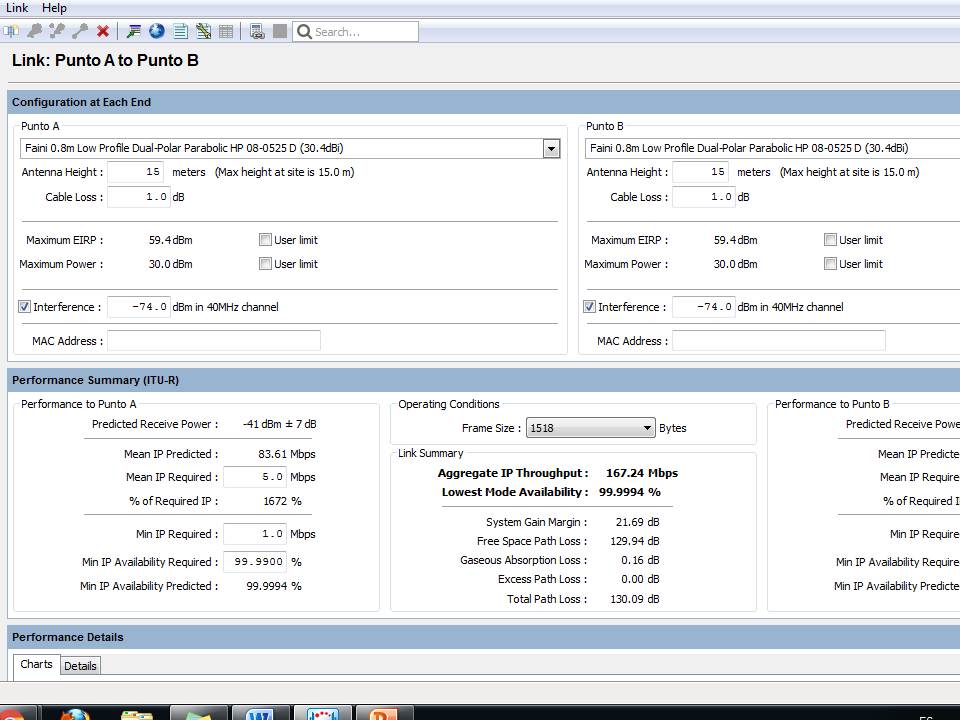Screen dimensions: 960x720
Task: Edit Punto B Interference value field
Action: (x=704, y=307)
